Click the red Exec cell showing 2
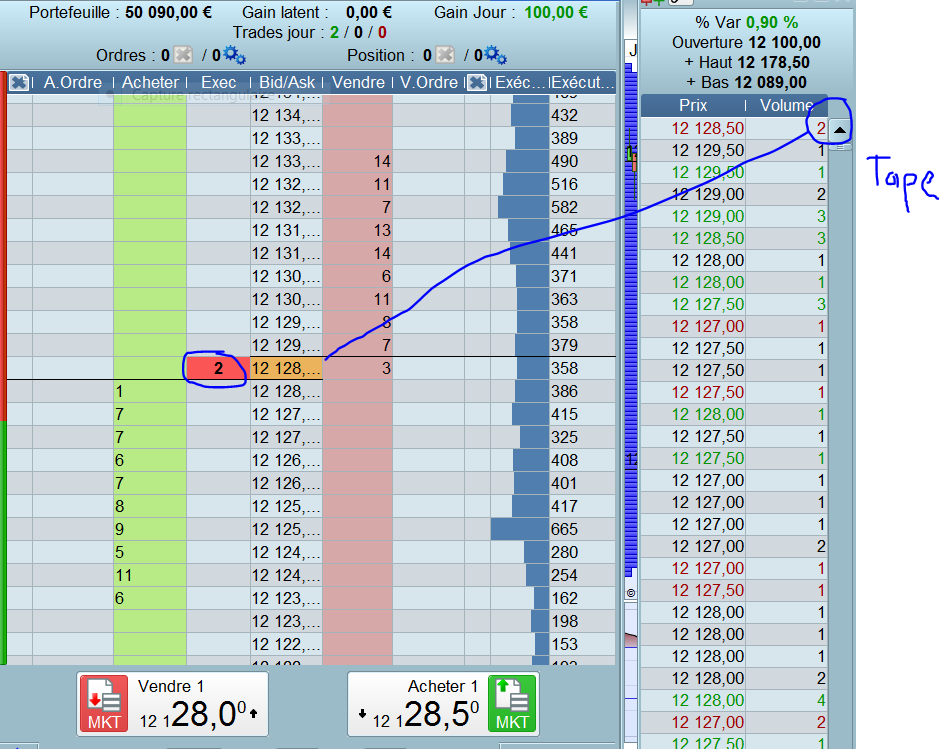 tap(217, 369)
